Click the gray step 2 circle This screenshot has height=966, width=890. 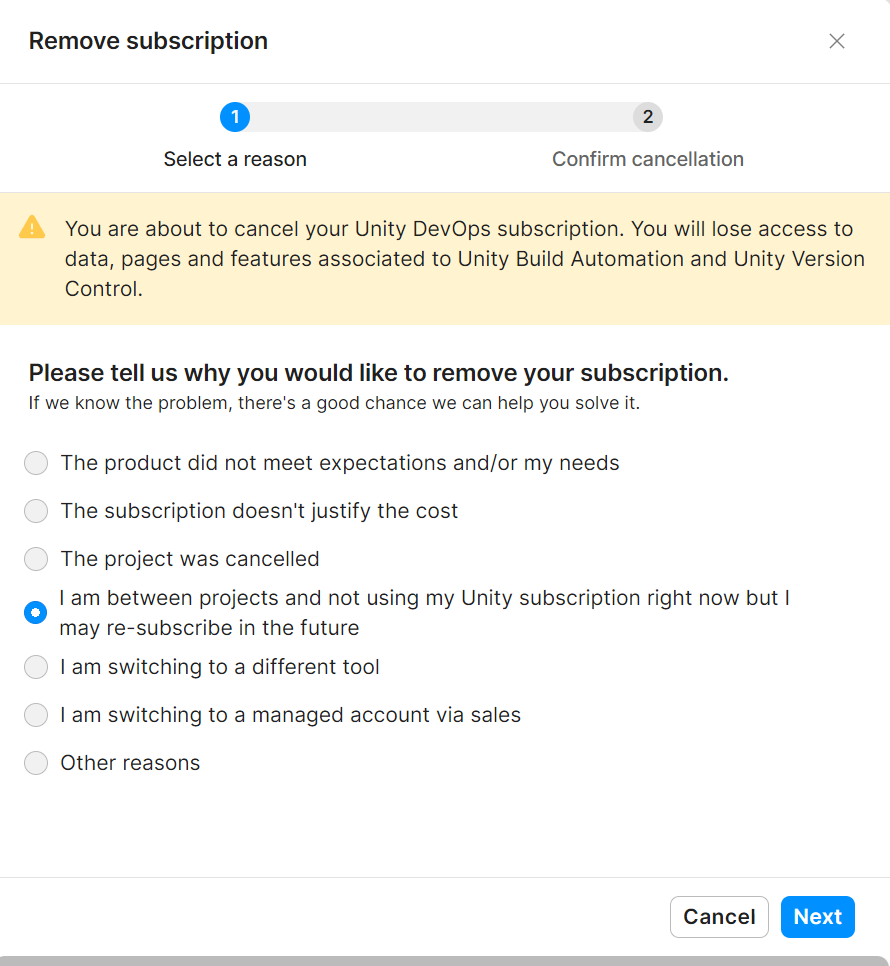(x=648, y=117)
